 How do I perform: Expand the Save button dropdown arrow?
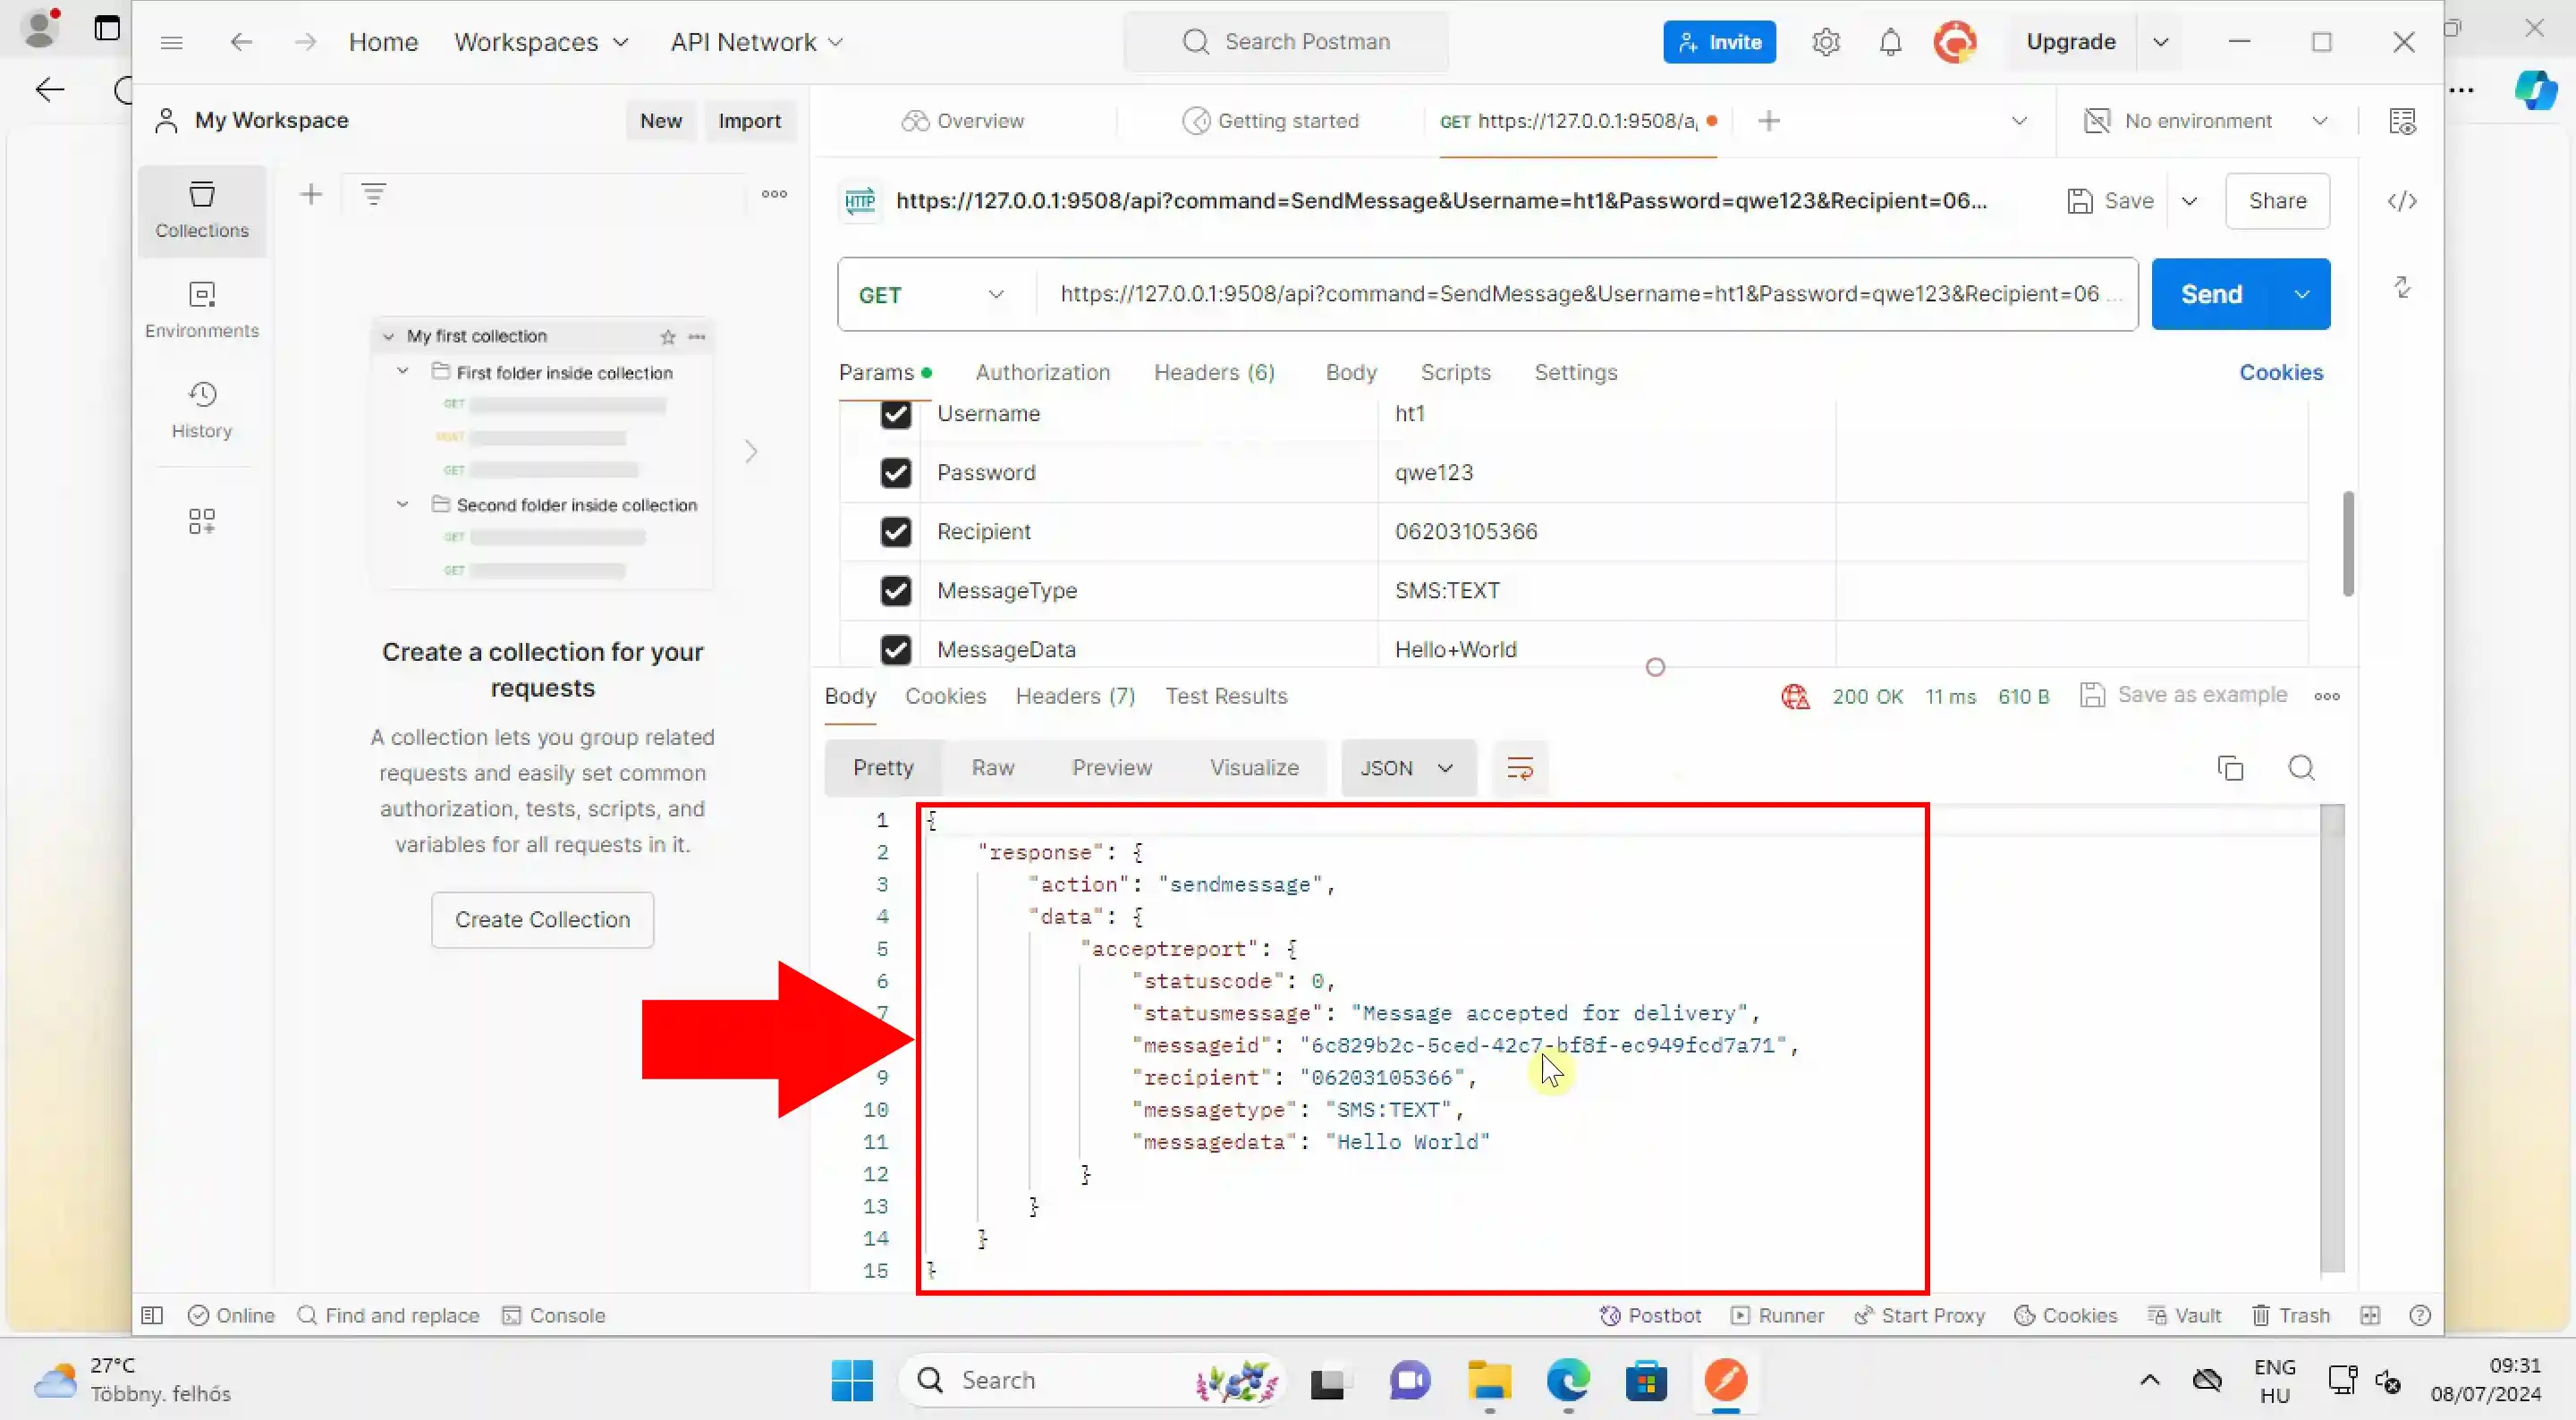pos(2191,201)
